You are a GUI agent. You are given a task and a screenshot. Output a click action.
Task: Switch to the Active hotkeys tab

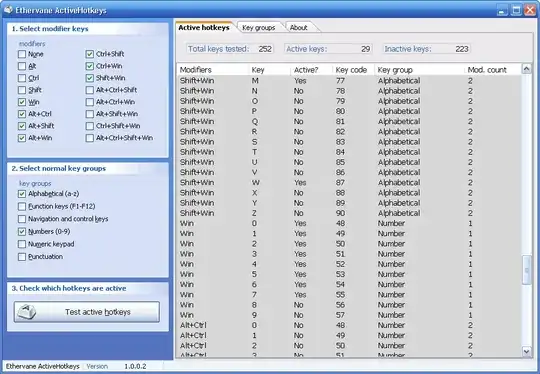tap(204, 28)
